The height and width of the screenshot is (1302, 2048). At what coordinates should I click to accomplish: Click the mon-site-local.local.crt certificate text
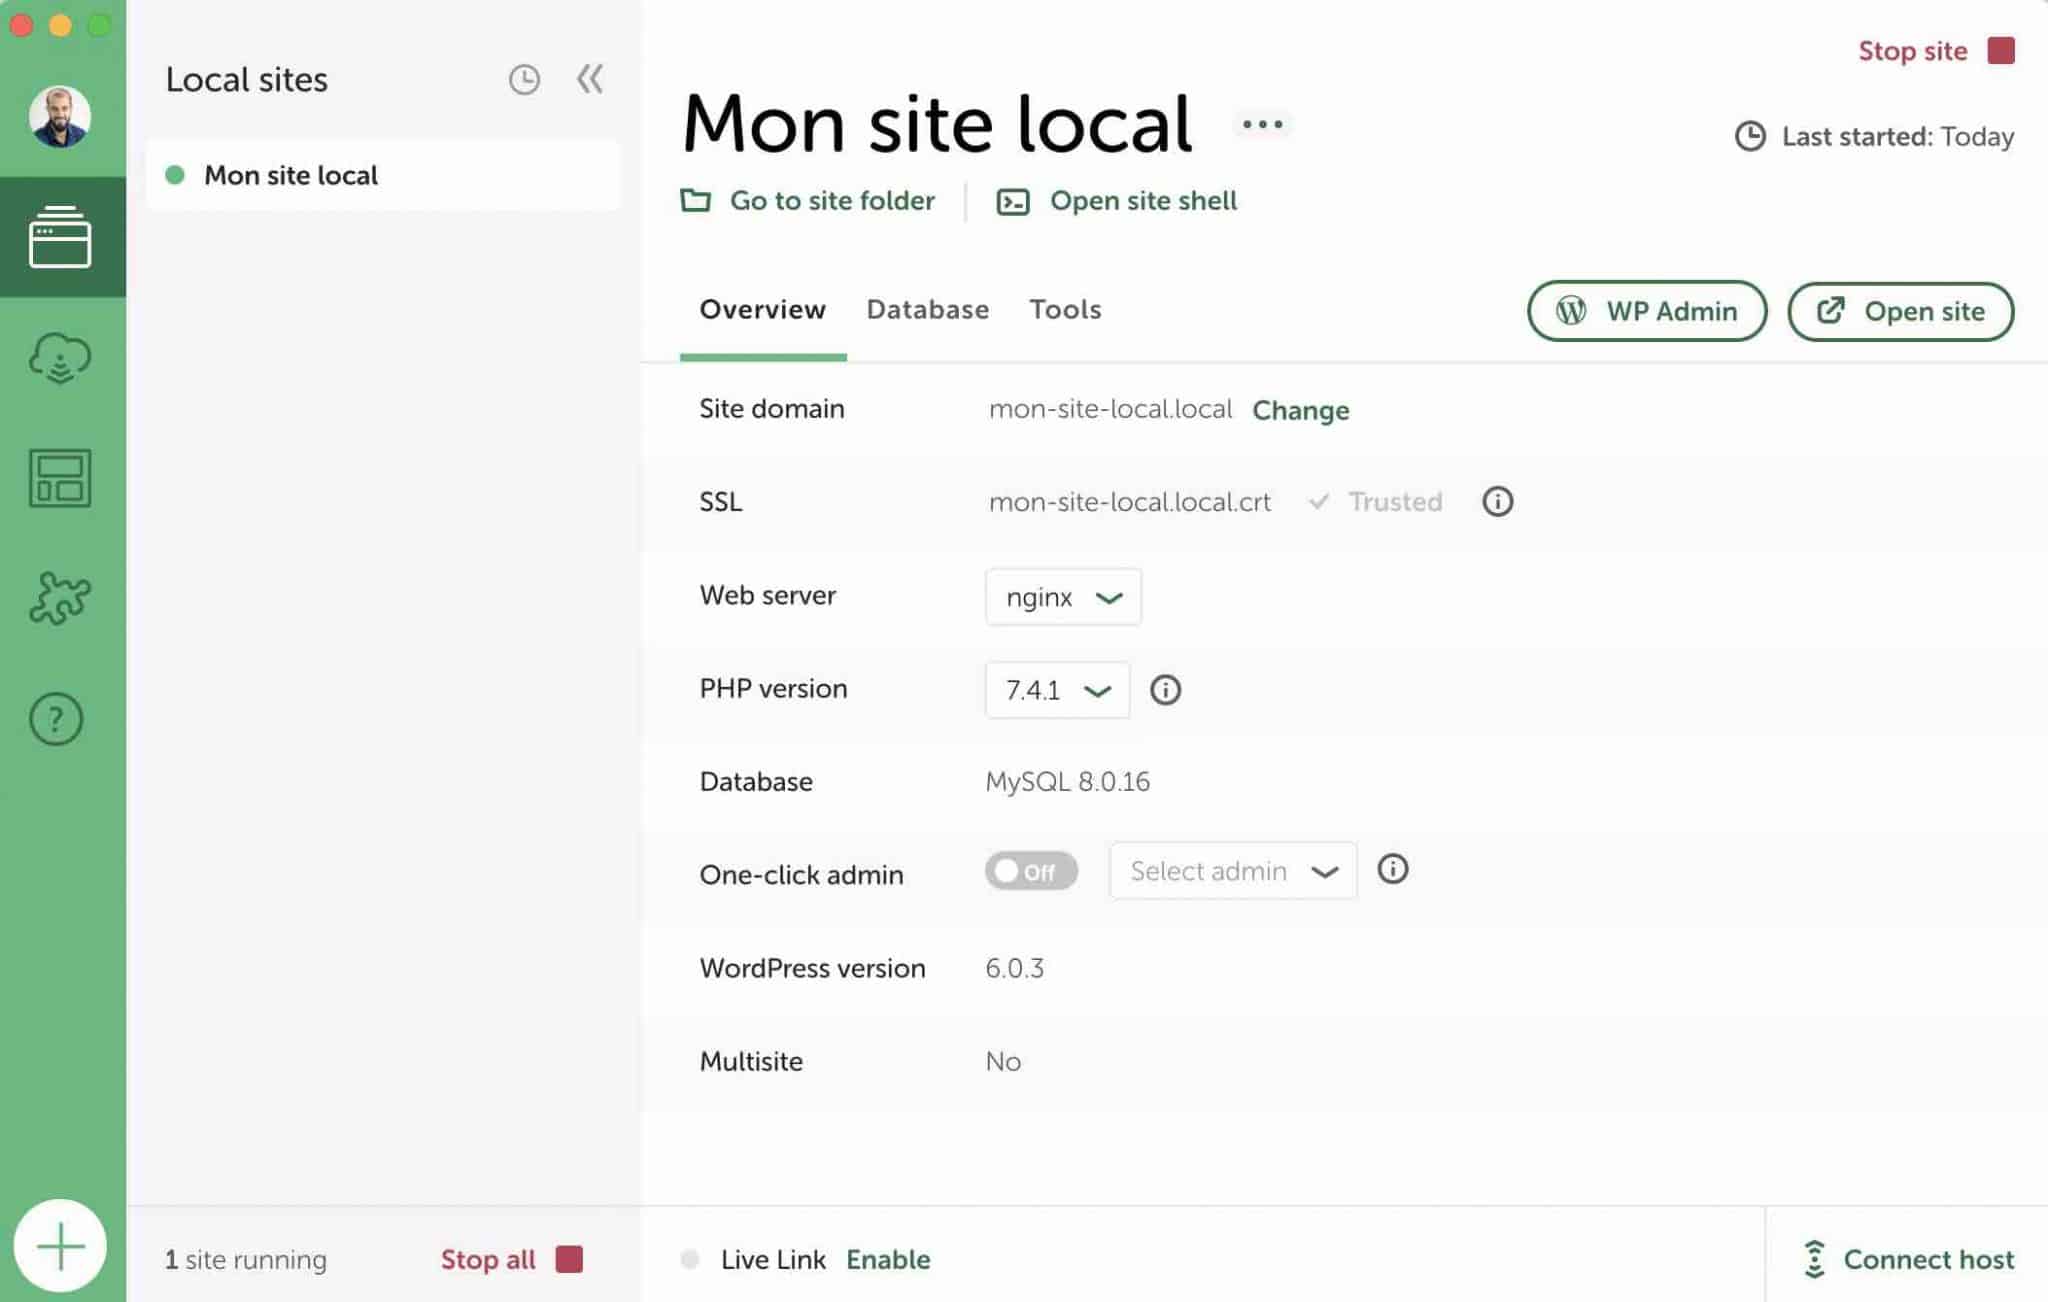pyautogui.click(x=1130, y=501)
